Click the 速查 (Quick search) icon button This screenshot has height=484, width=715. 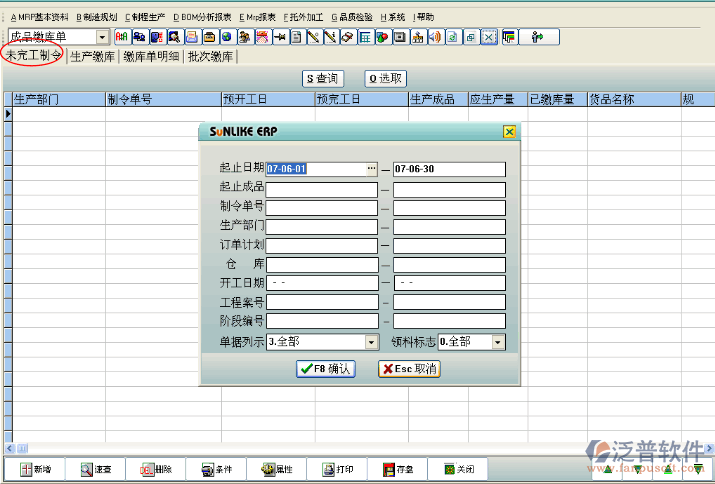coord(97,469)
